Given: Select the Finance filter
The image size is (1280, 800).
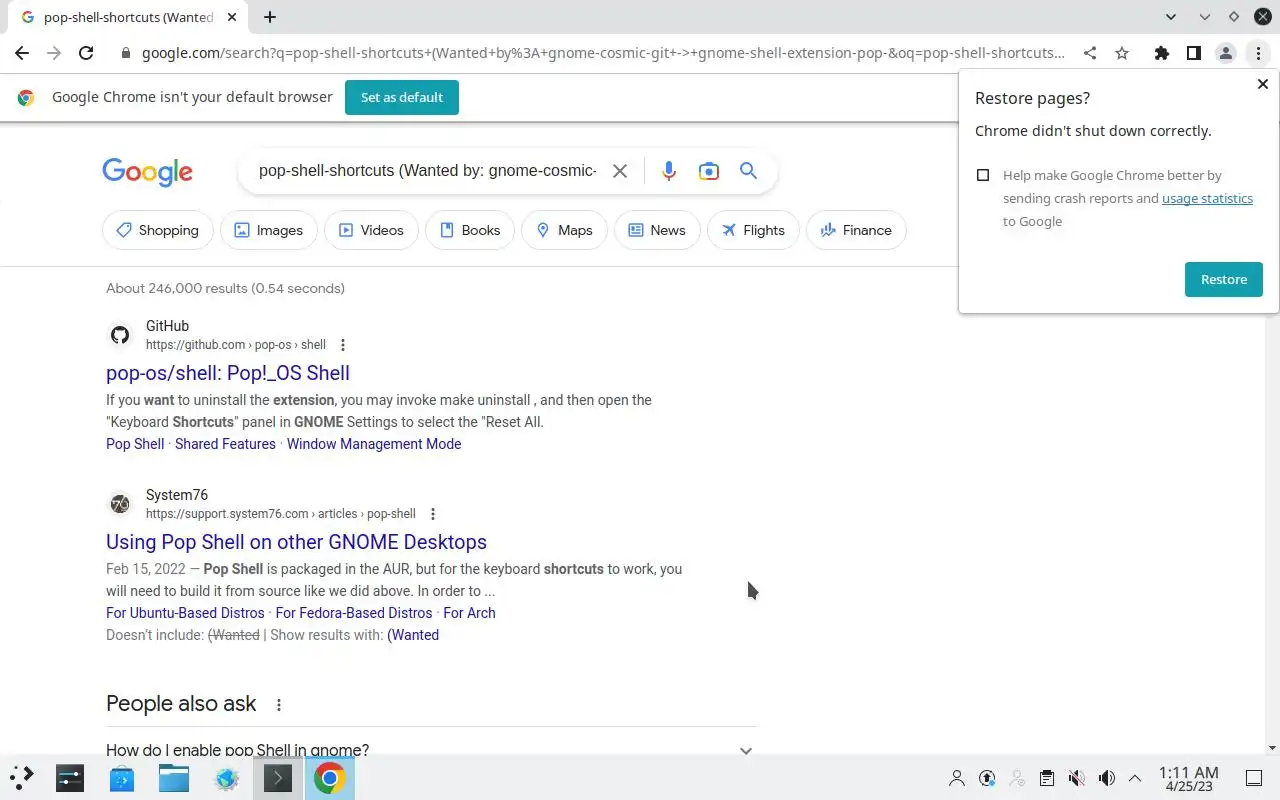Looking at the screenshot, I should click(x=856, y=230).
